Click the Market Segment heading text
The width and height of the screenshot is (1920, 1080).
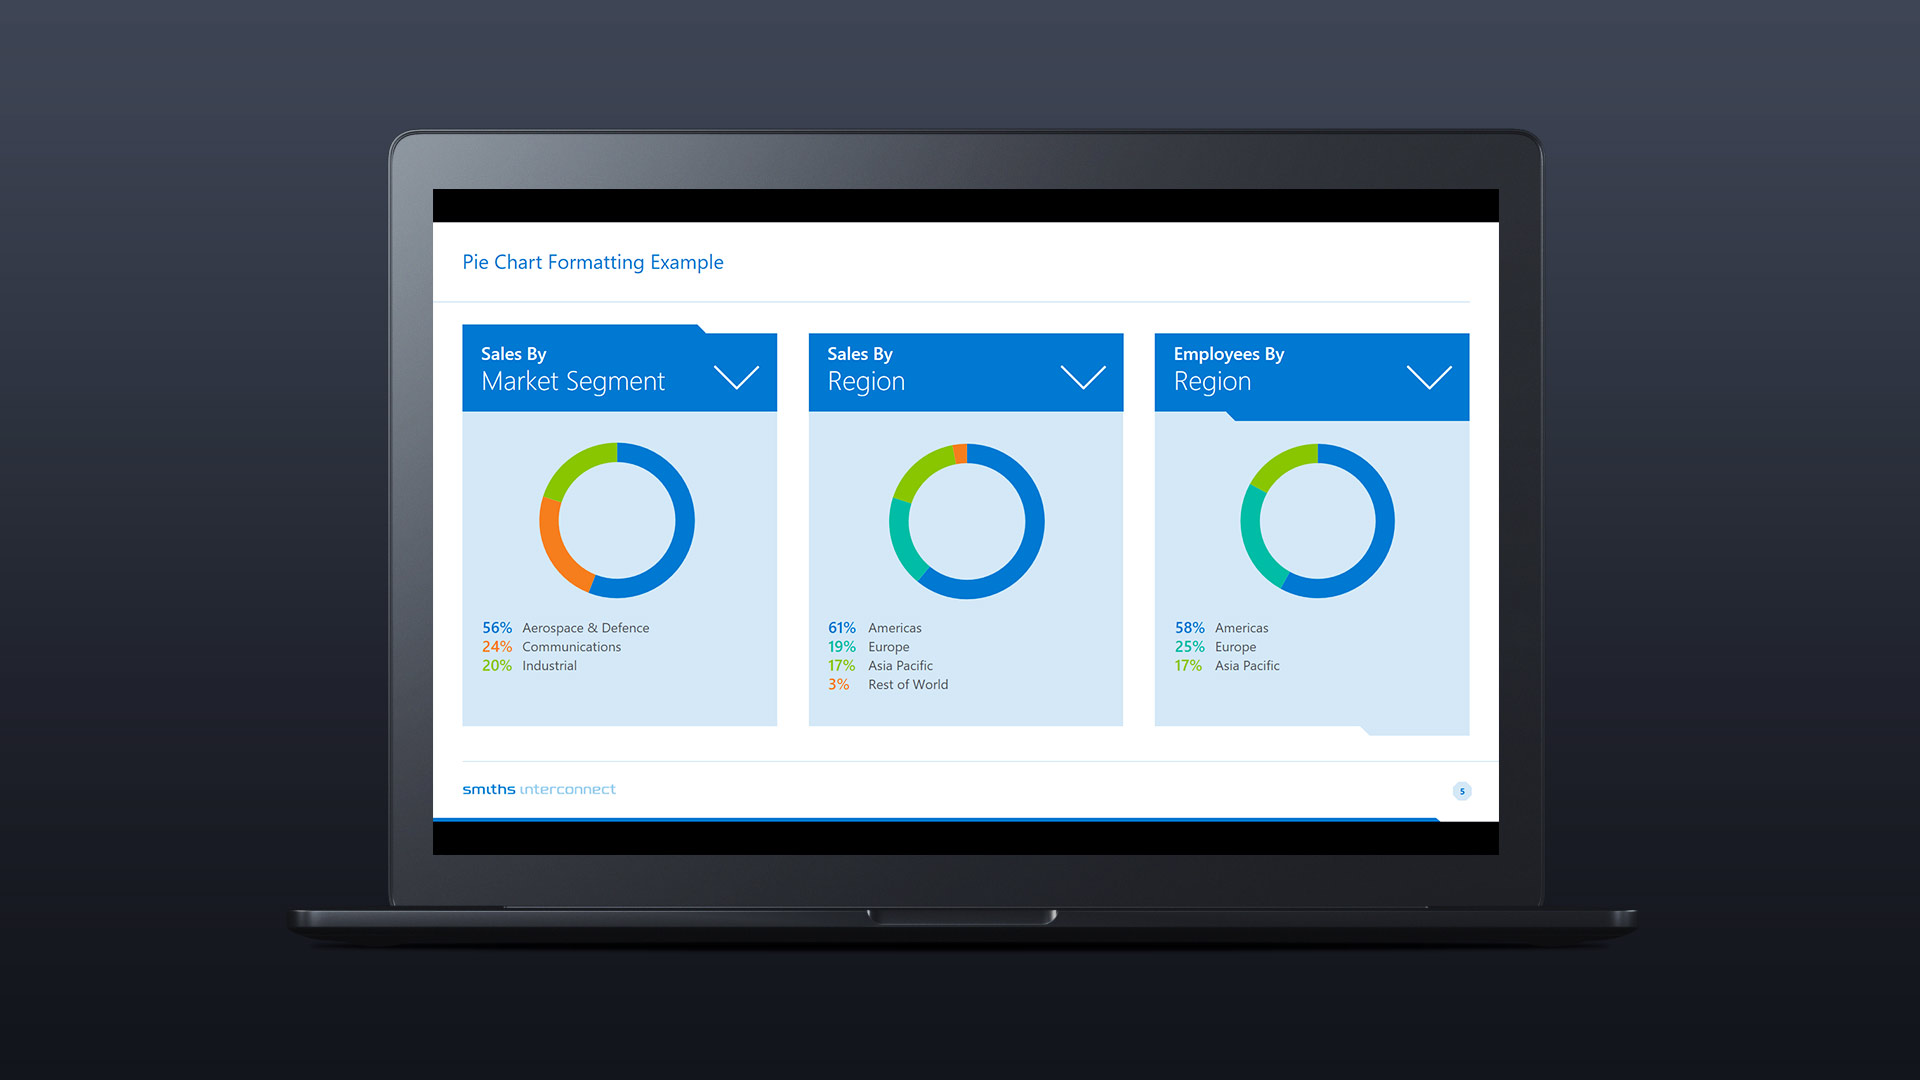(573, 382)
